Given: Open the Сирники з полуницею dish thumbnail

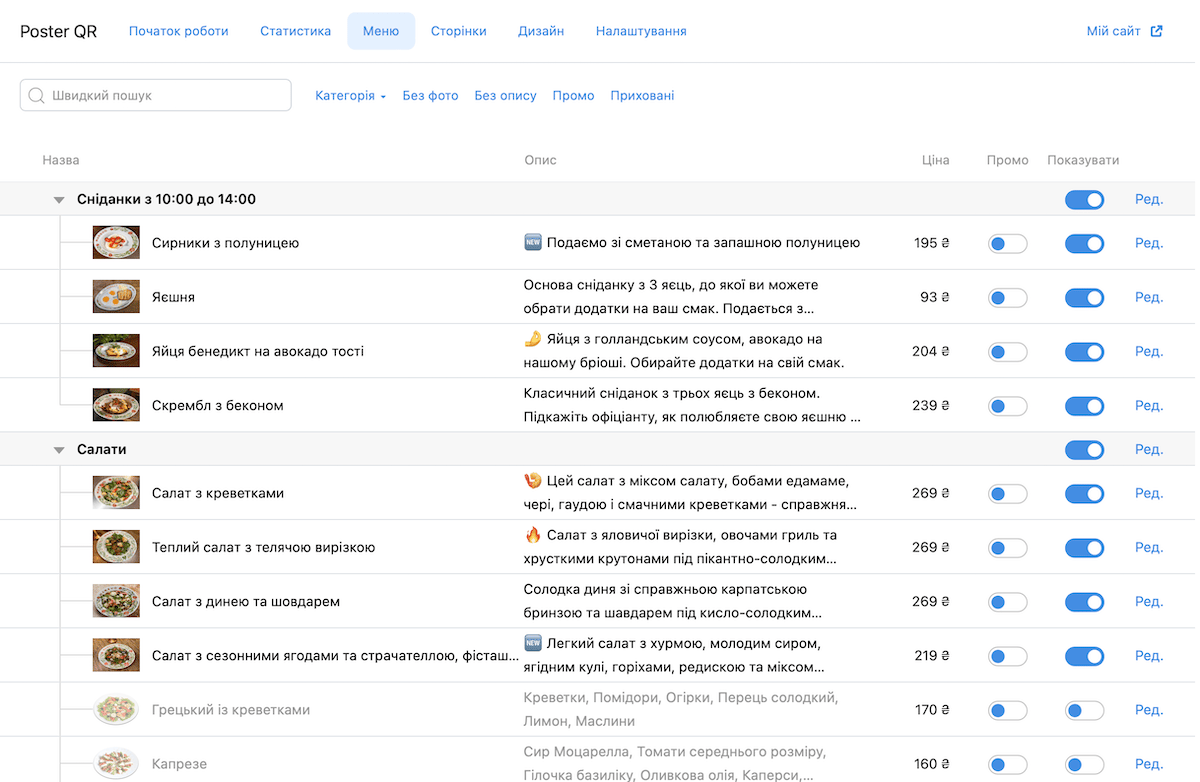Looking at the screenshot, I should tap(116, 243).
